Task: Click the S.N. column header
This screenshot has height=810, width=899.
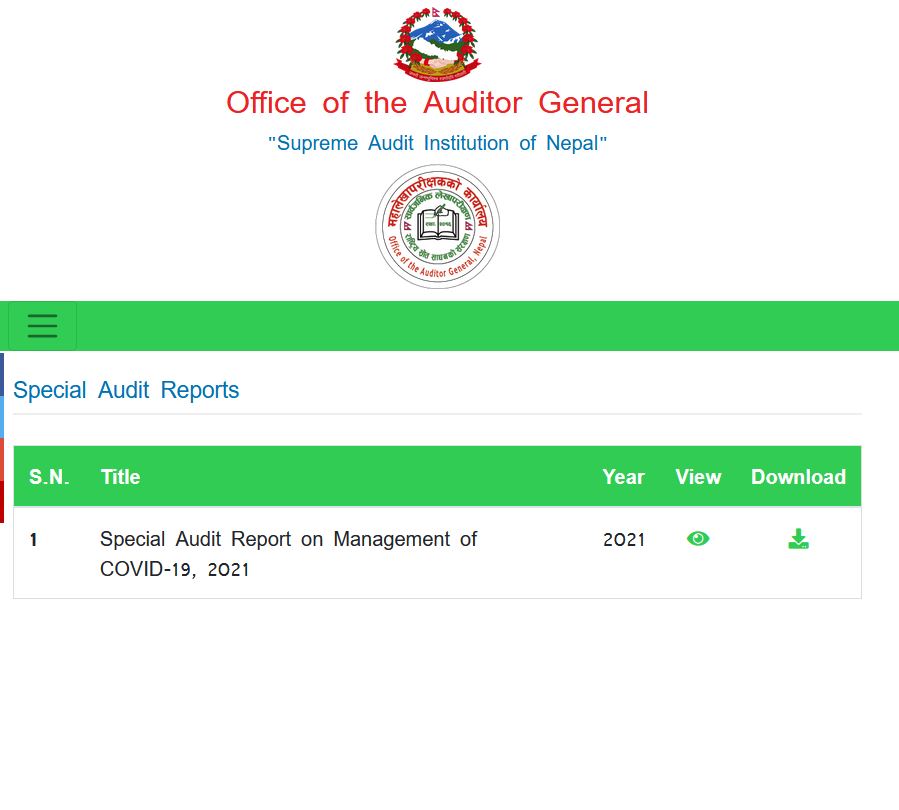Action: click(x=49, y=477)
